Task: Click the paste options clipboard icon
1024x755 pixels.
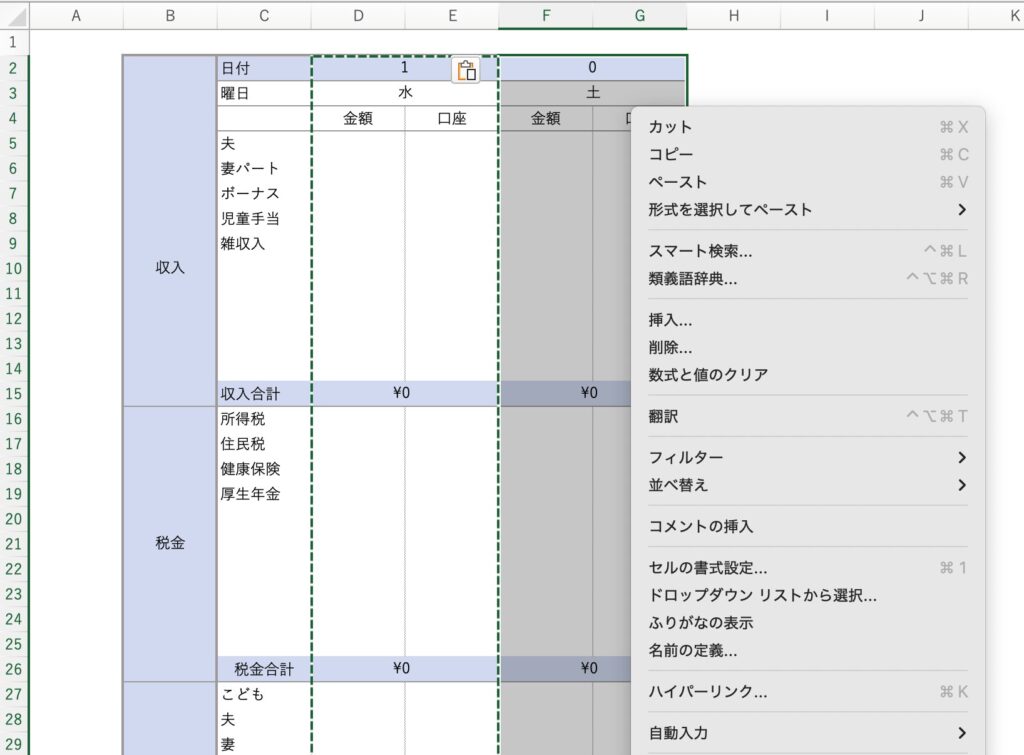Action: click(x=466, y=70)
